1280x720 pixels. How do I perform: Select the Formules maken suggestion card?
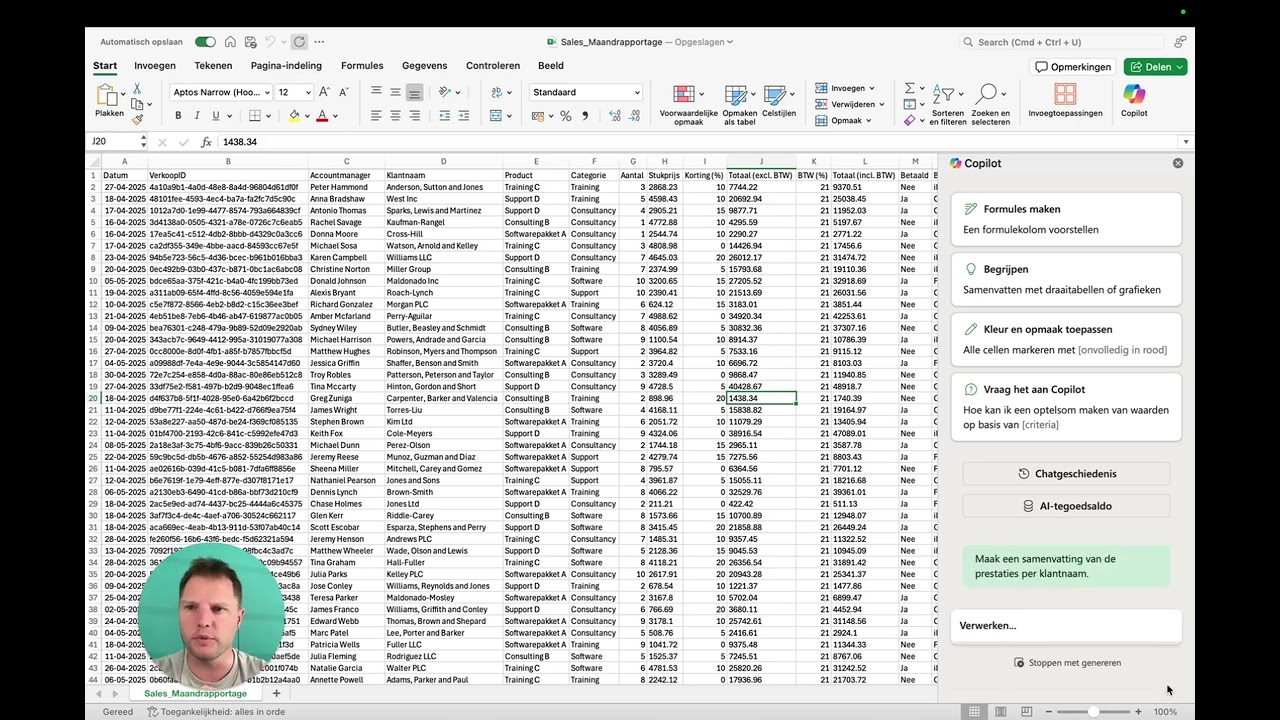[x=1066, y=219]
